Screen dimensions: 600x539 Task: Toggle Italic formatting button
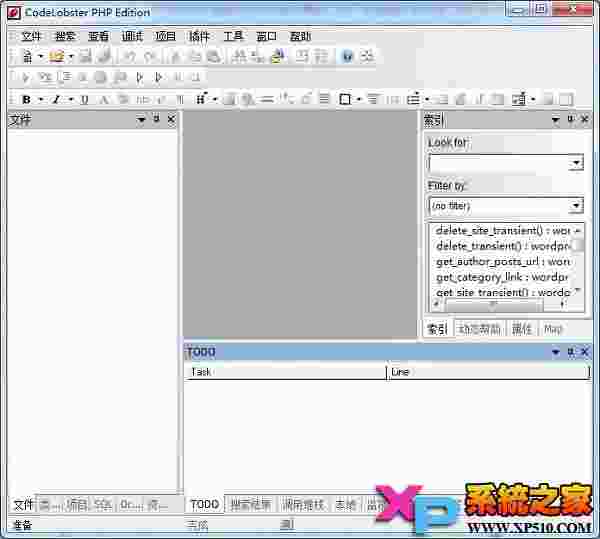coord(56,99)
